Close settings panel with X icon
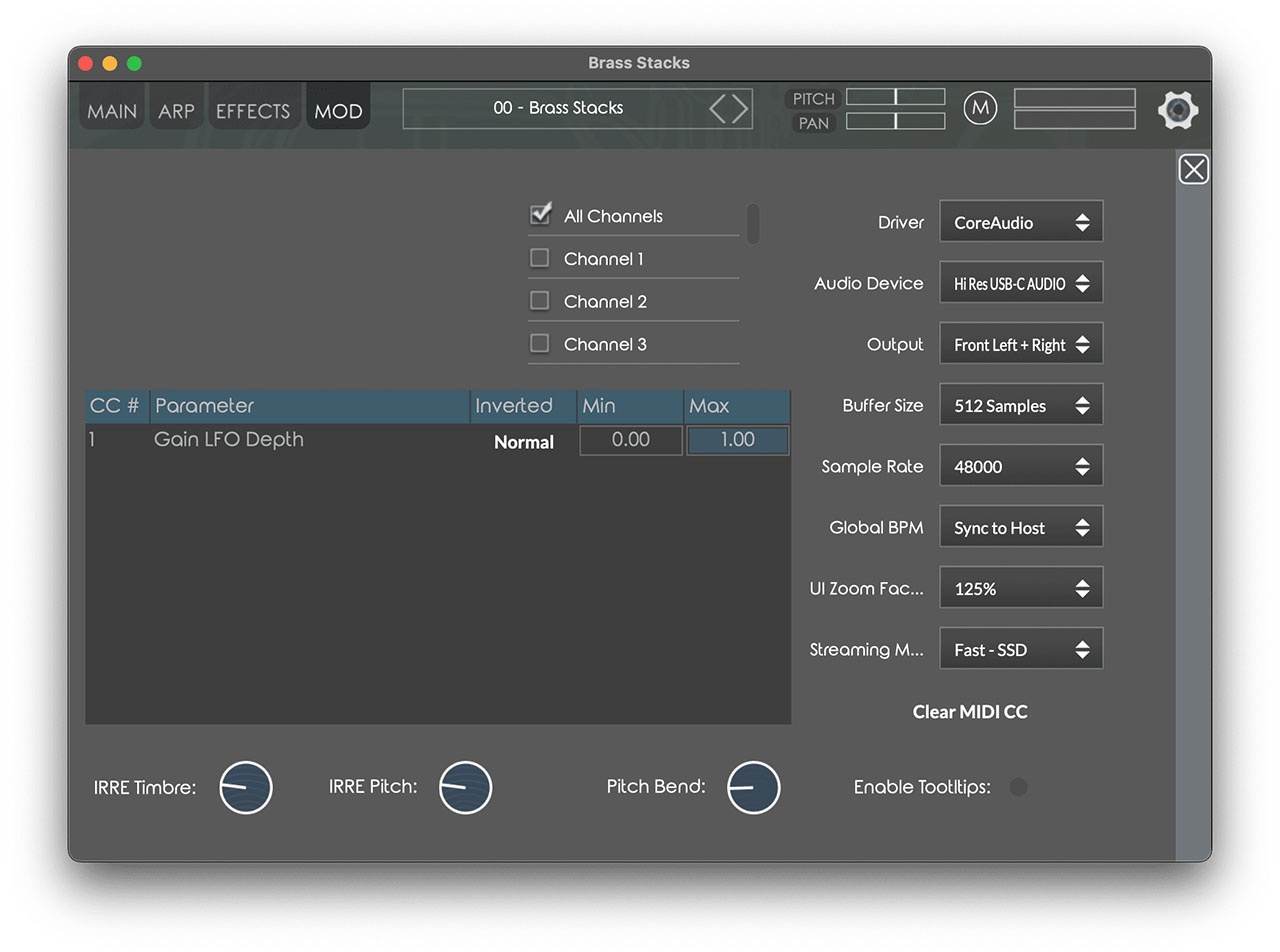 click(1193, 169)
